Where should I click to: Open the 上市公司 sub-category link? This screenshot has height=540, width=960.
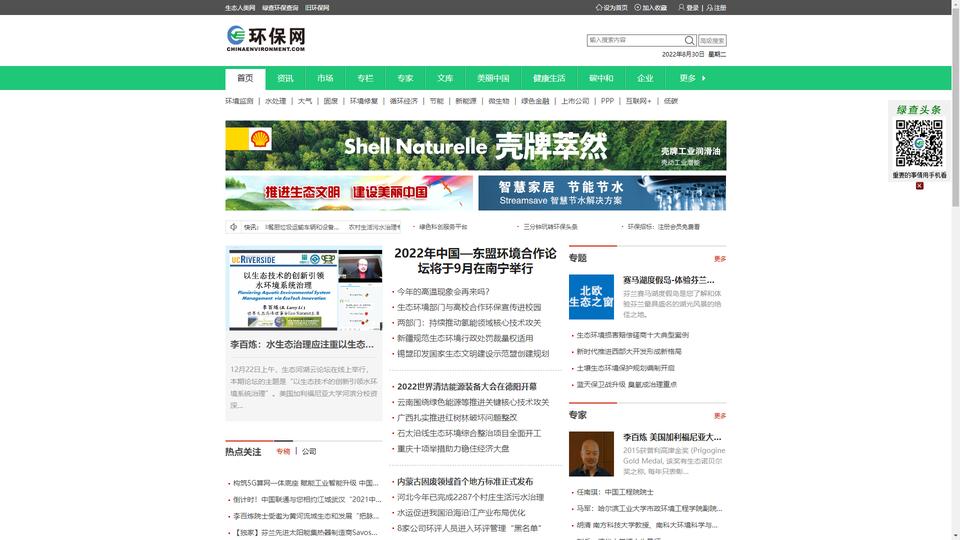(575, 101)
